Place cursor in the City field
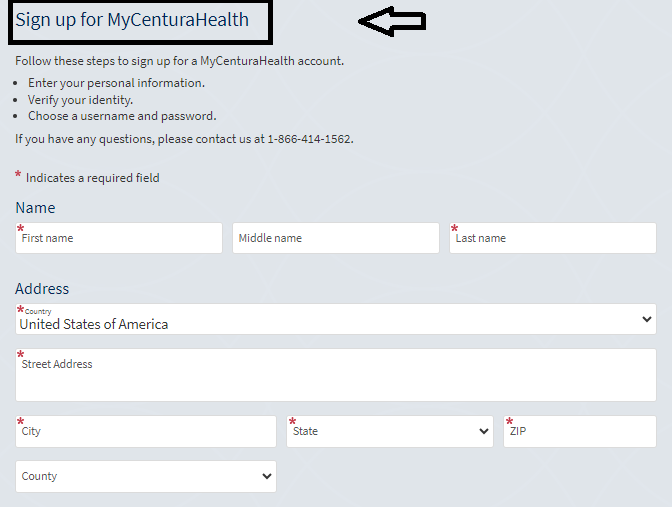This screenshot has width=672, height=507. click(145, 432)
